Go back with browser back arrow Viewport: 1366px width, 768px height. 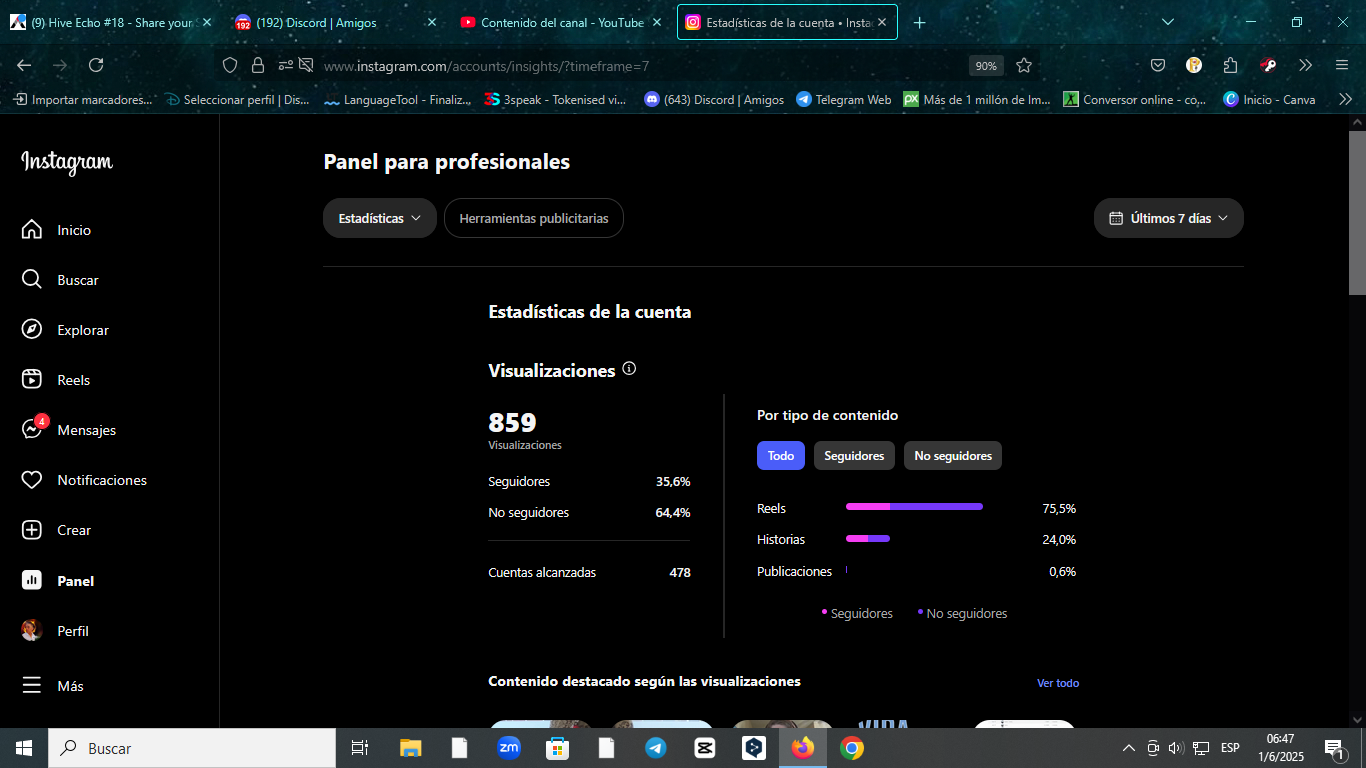24,65
